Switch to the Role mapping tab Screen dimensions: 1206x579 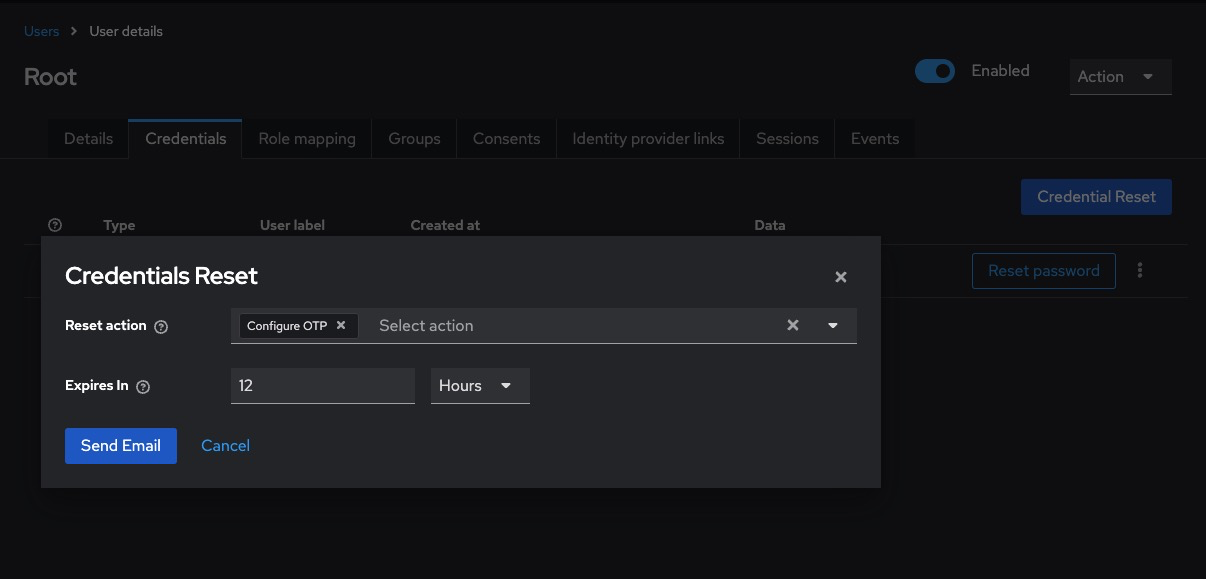click(x=307, y=139)
